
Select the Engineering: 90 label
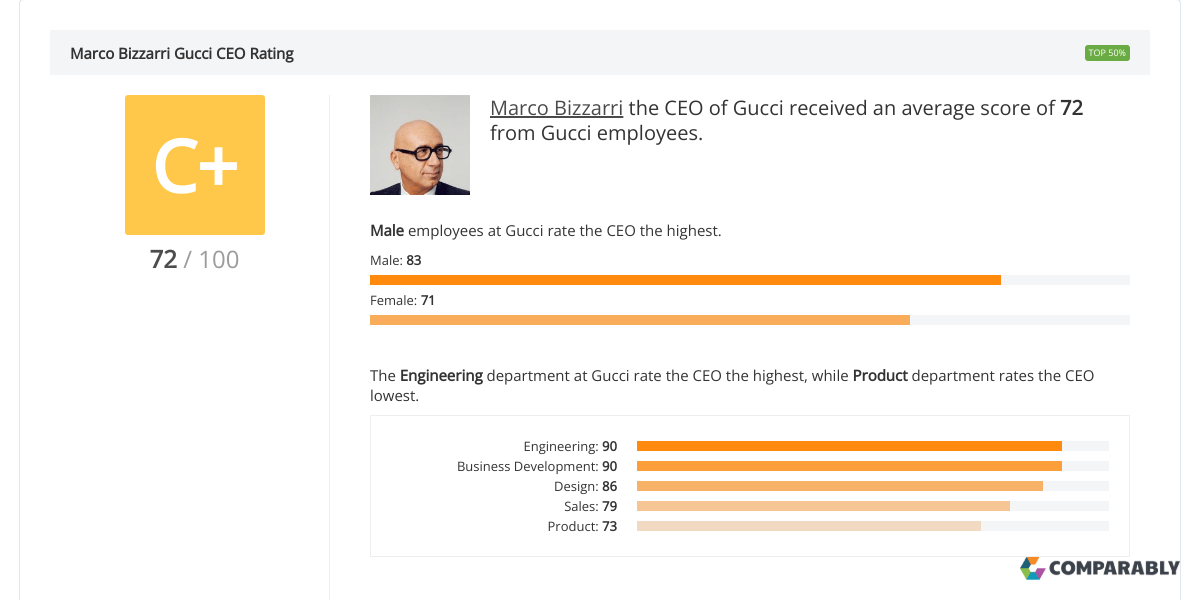click(x=570, y=446)
